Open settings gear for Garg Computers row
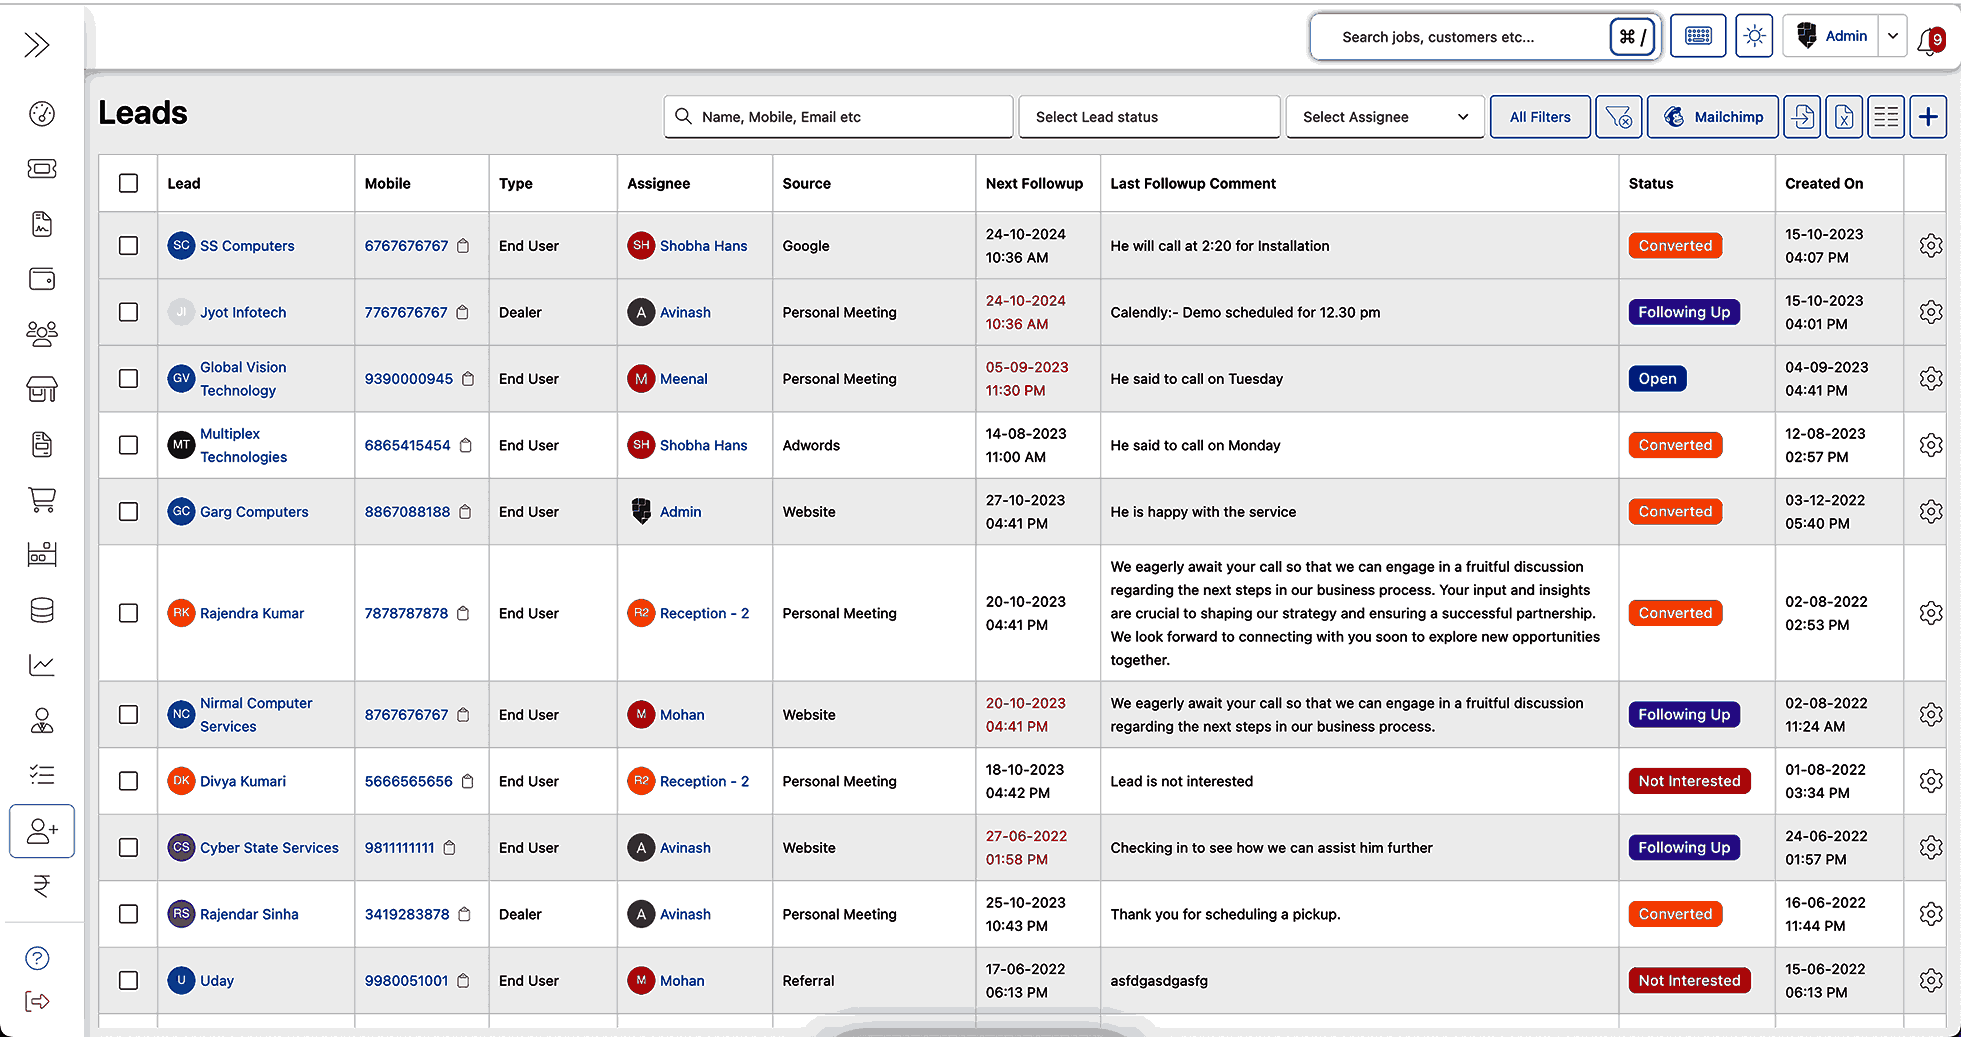This screenshot has width=1961, height=1037. pyautogui.click(x=1931, y=512)
